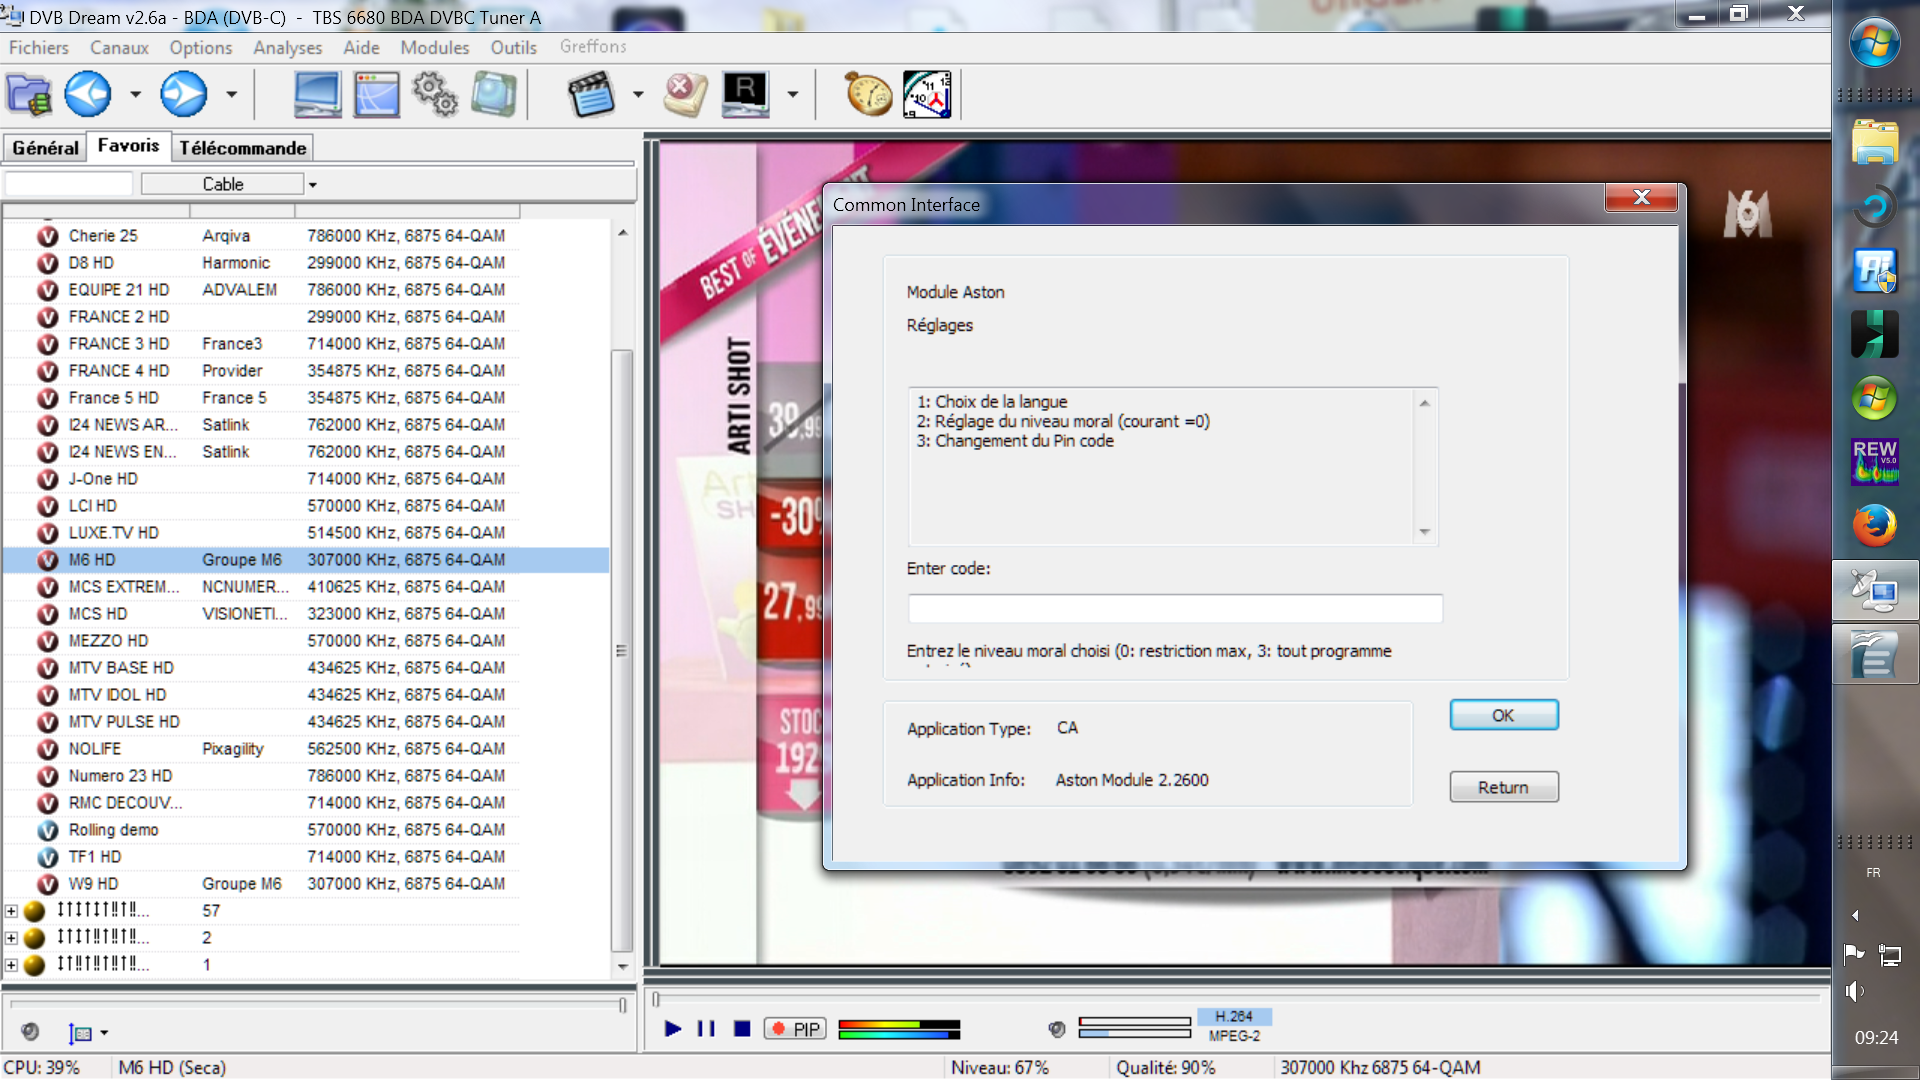Open the channel list folder toolbar icon

[x=29, y=95]
